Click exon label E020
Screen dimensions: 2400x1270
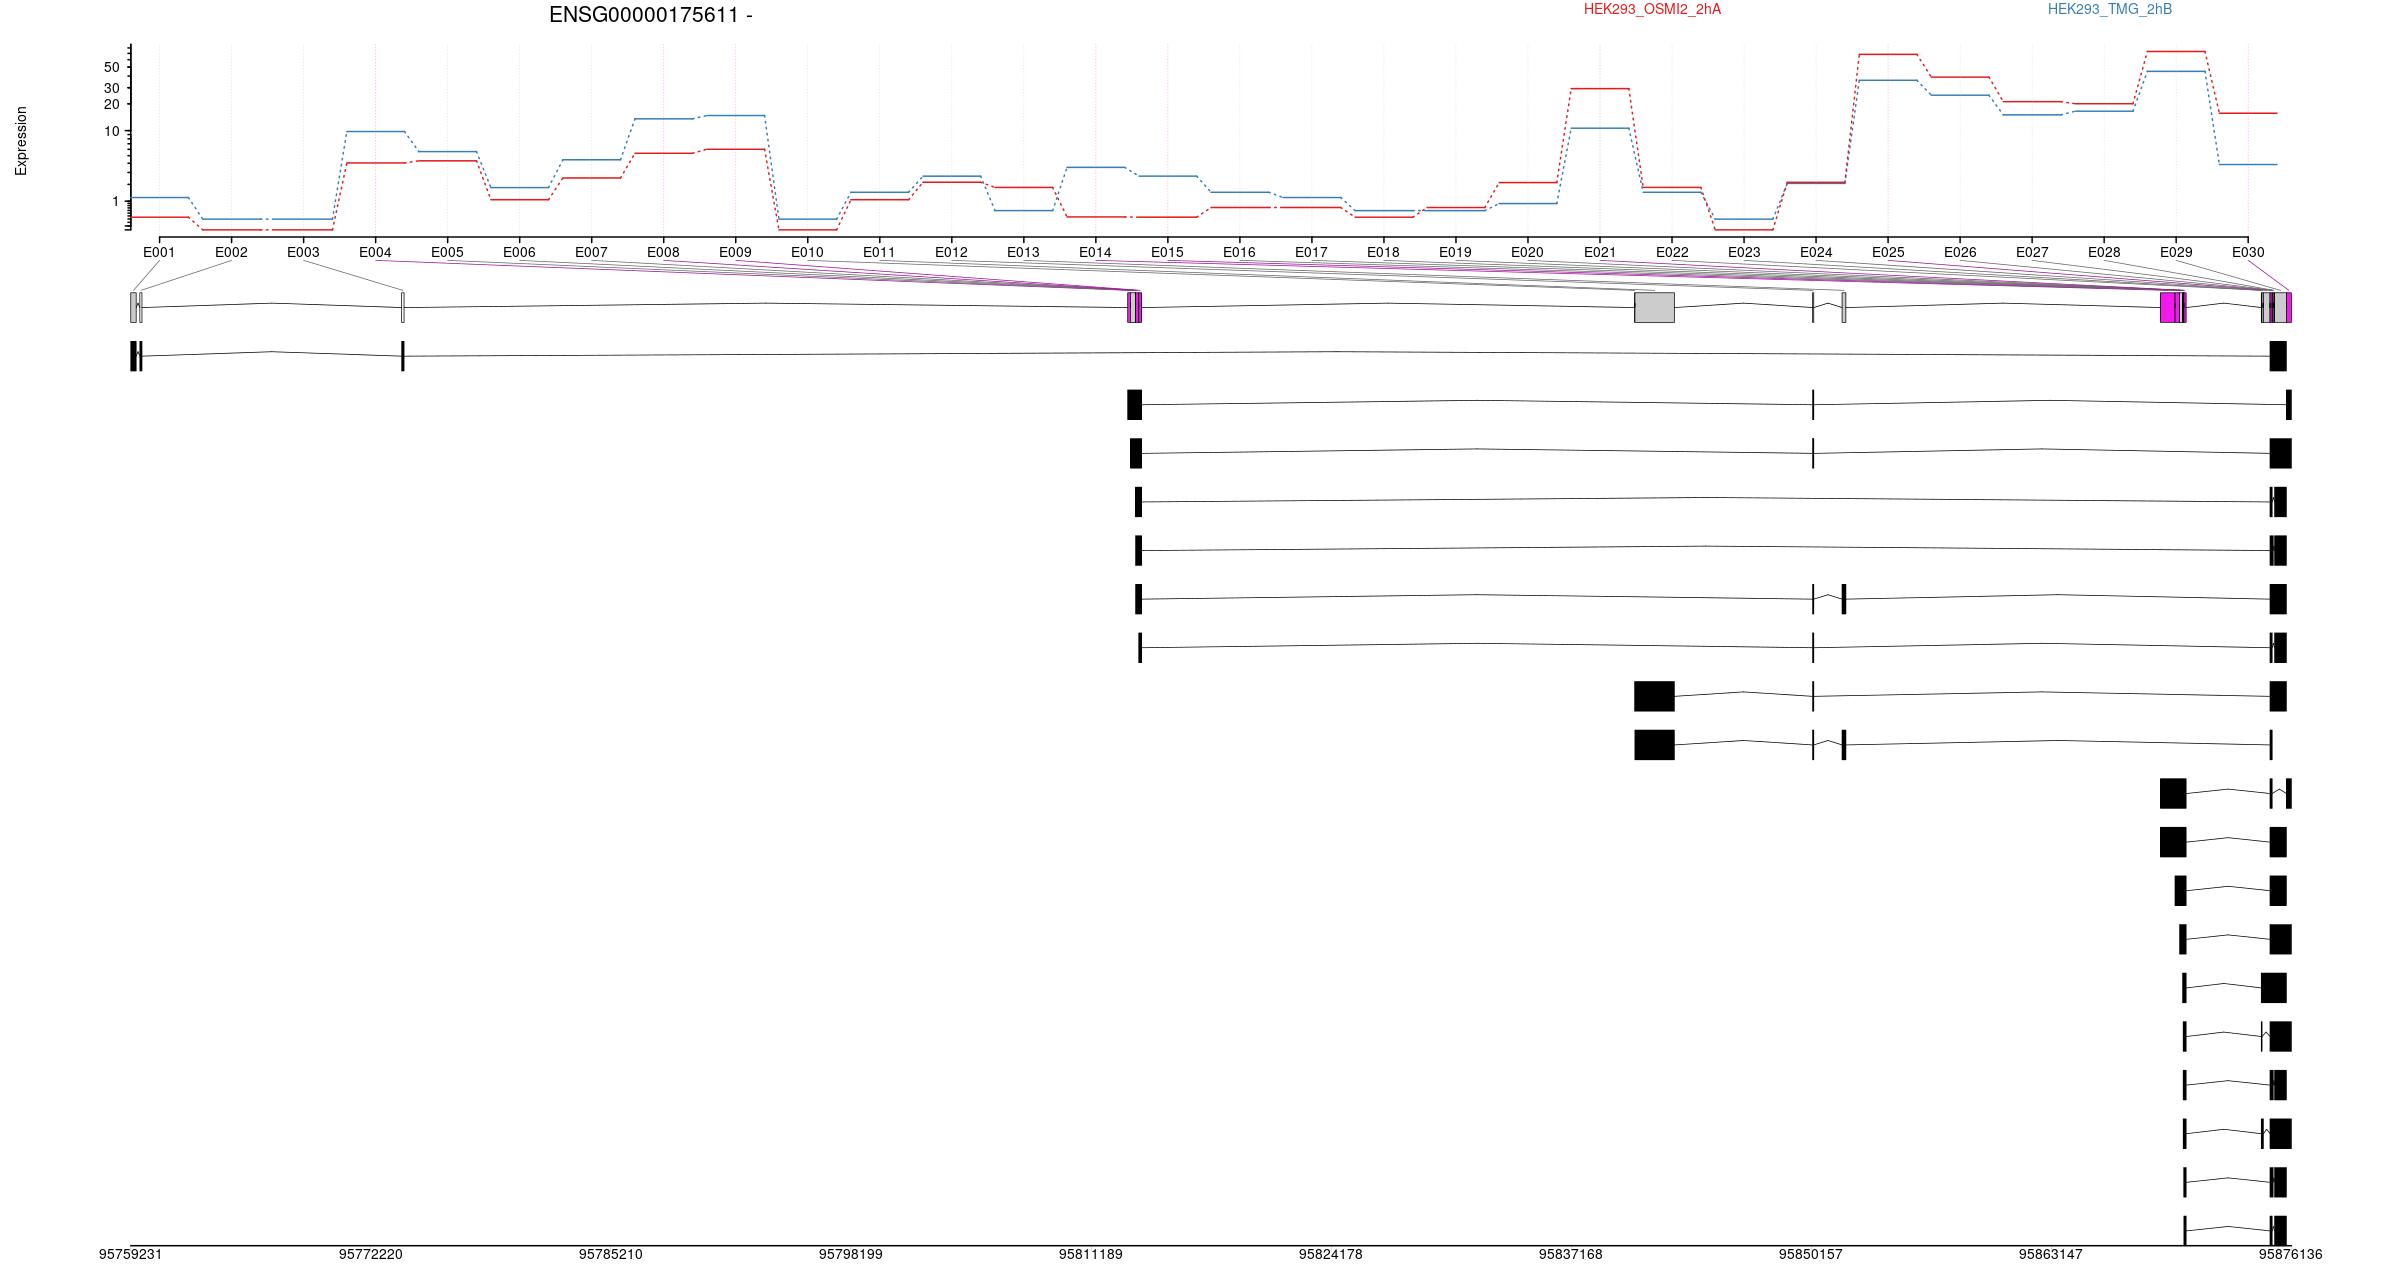1527,252
